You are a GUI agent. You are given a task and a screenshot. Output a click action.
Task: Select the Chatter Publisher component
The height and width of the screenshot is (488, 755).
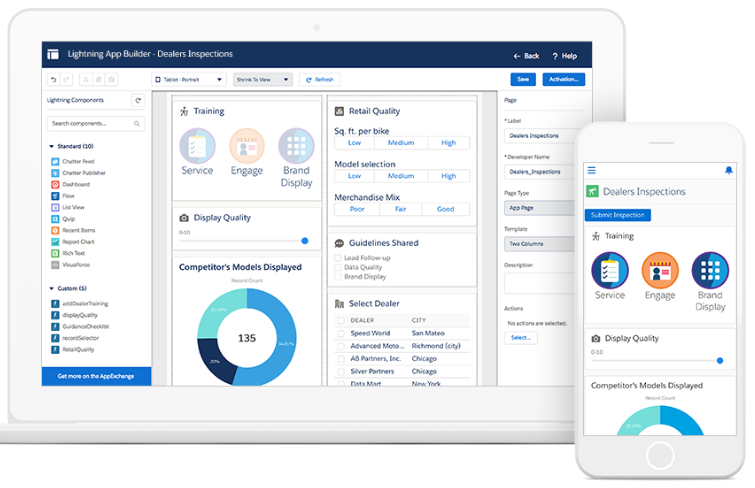click(x=78, y=173)
